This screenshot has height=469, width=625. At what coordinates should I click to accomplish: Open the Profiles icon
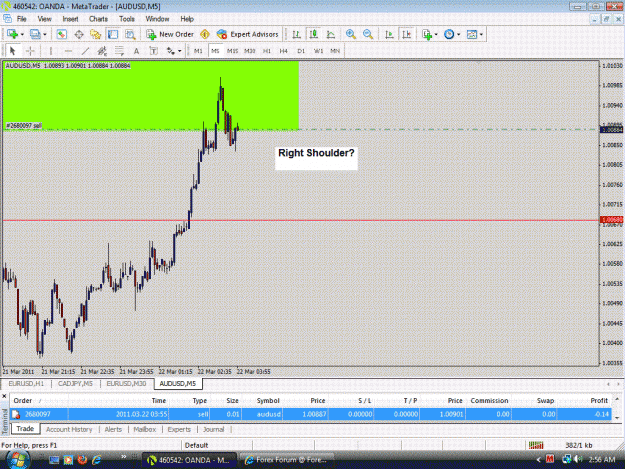pos(35,34)
